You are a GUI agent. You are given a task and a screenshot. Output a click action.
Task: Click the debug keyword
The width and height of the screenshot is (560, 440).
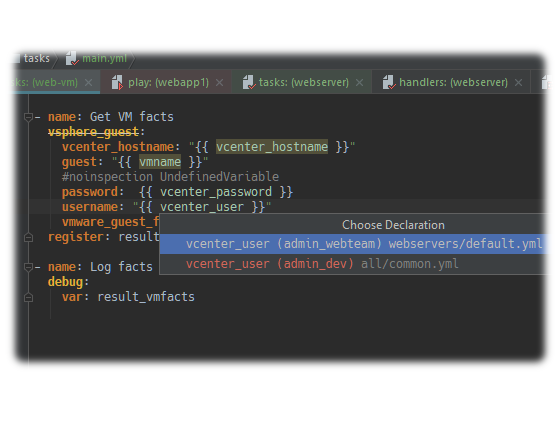[x=65, y=282]
